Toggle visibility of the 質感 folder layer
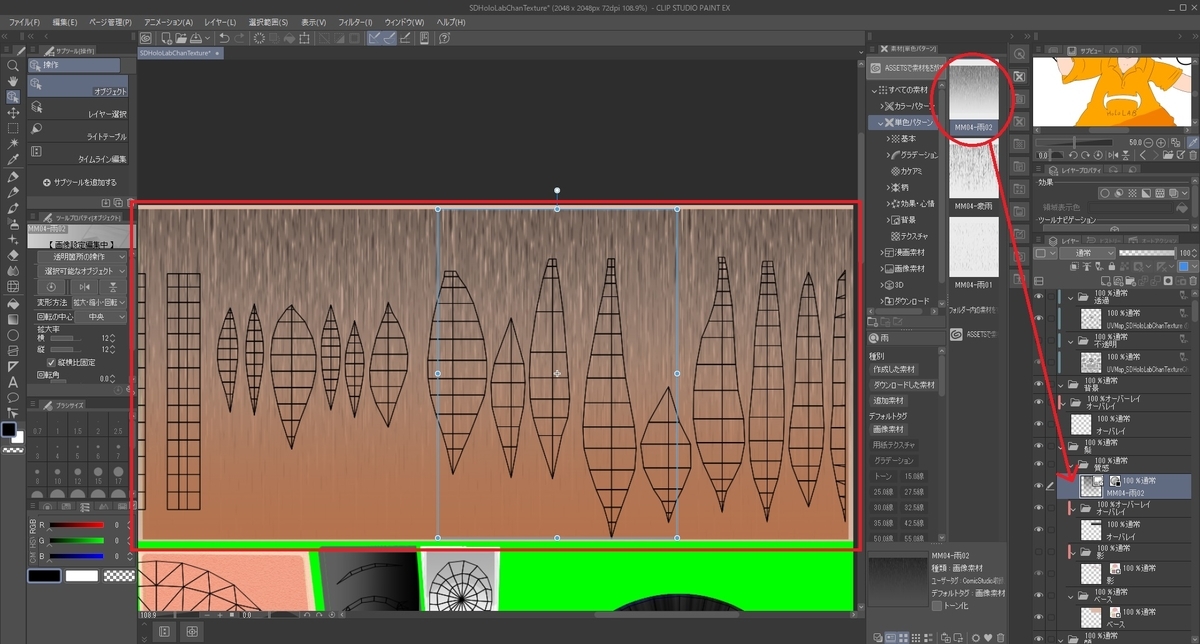Viewport: 1200px width, 644px height. 1038,463
